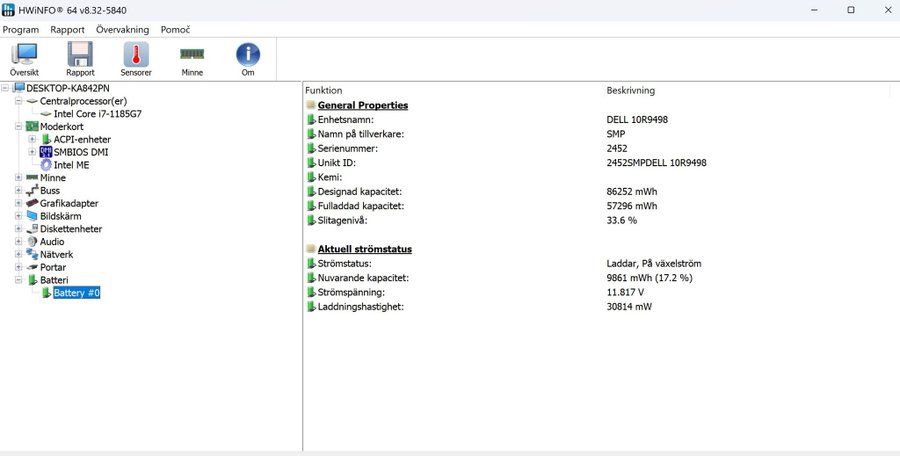
Task: Click the Rapport floppy disk icon
Action: click(80, 58)
